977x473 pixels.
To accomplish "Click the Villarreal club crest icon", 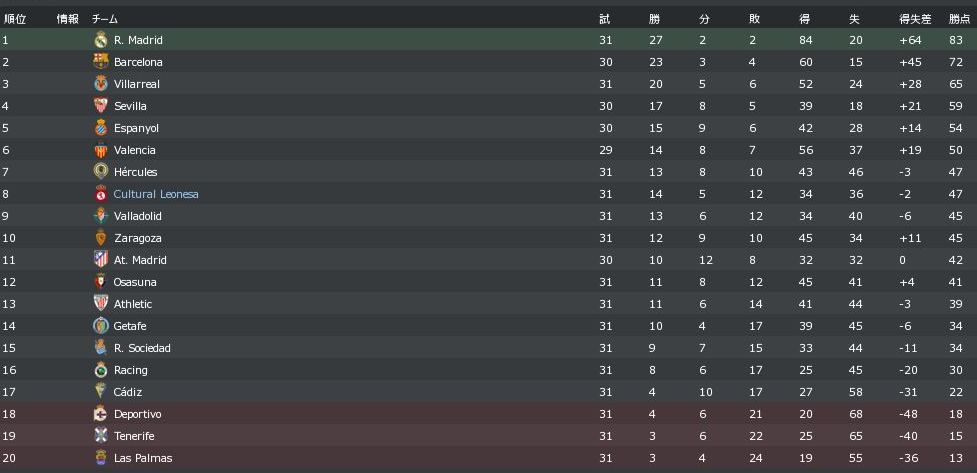I will 100,84.
